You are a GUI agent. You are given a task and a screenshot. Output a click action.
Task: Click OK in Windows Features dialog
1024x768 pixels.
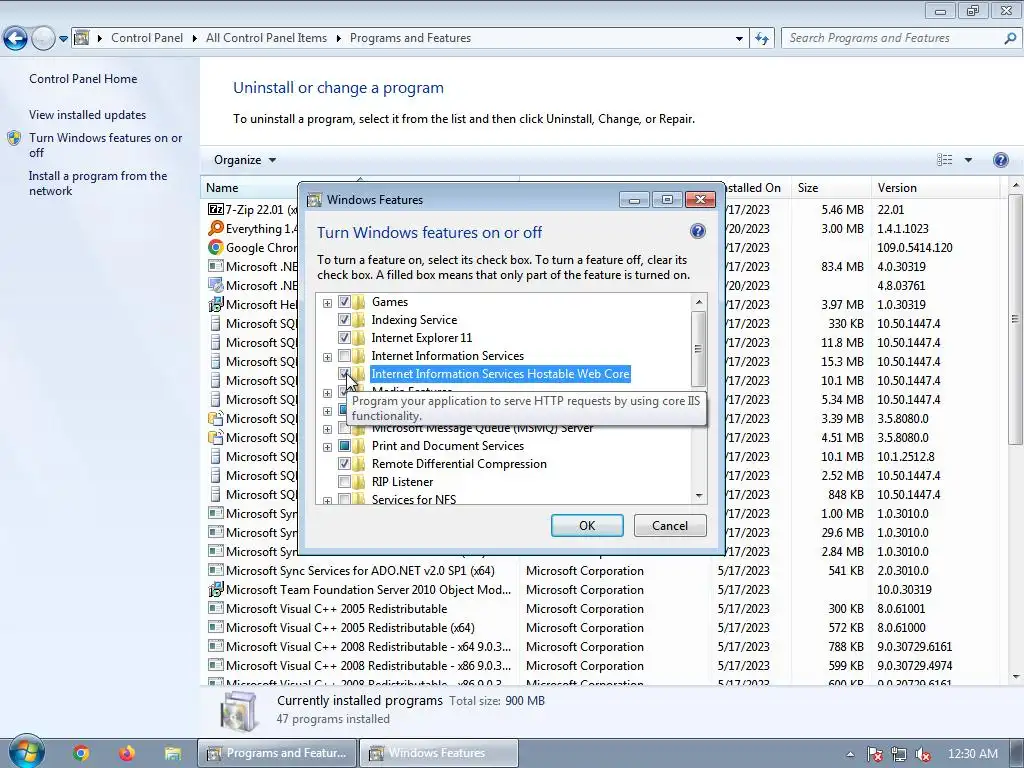pyautogui.click(x=587, y=526)
